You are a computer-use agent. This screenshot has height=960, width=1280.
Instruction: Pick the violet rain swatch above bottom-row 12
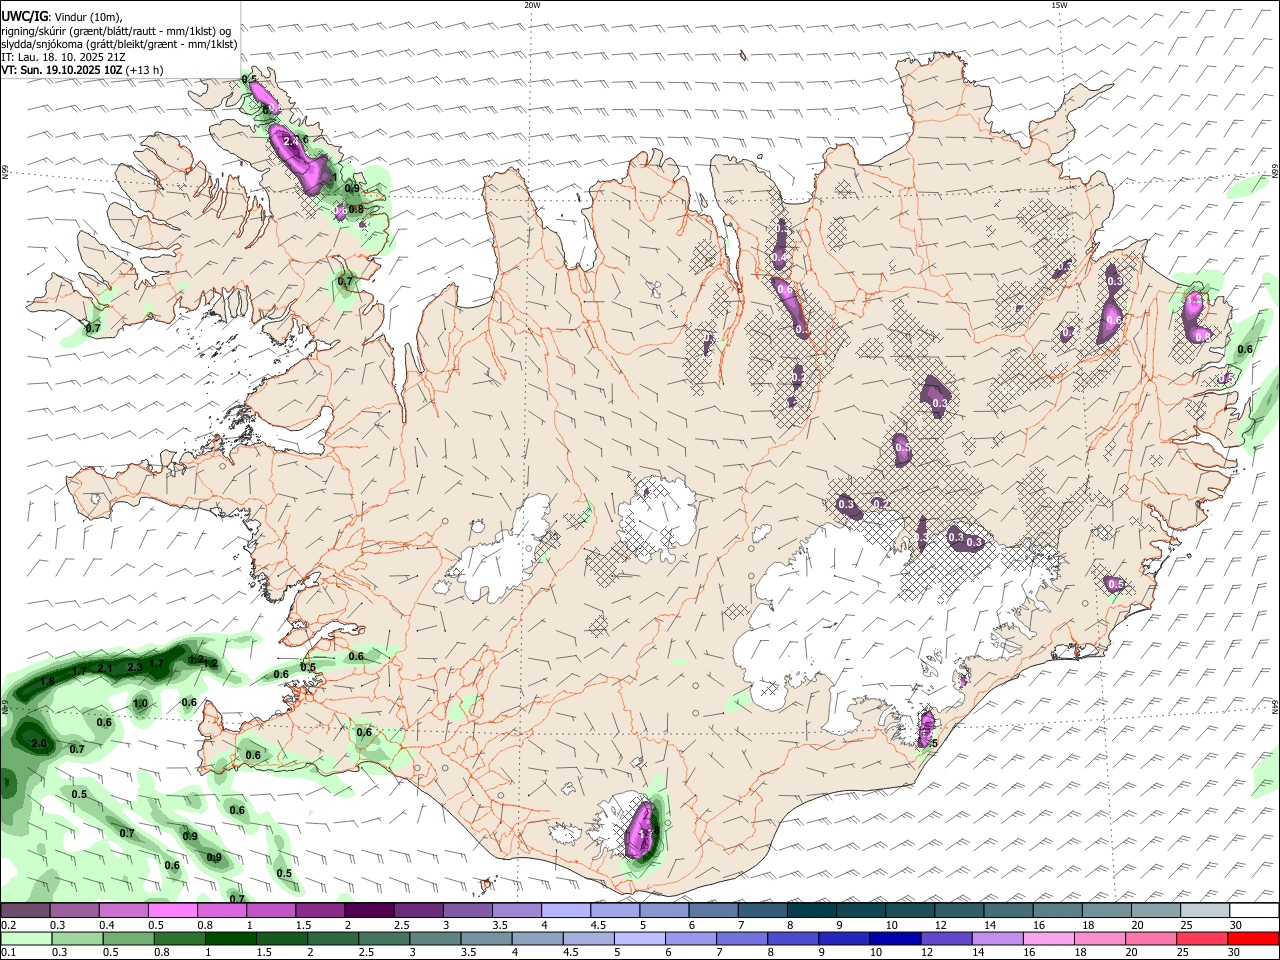(947, 938)
